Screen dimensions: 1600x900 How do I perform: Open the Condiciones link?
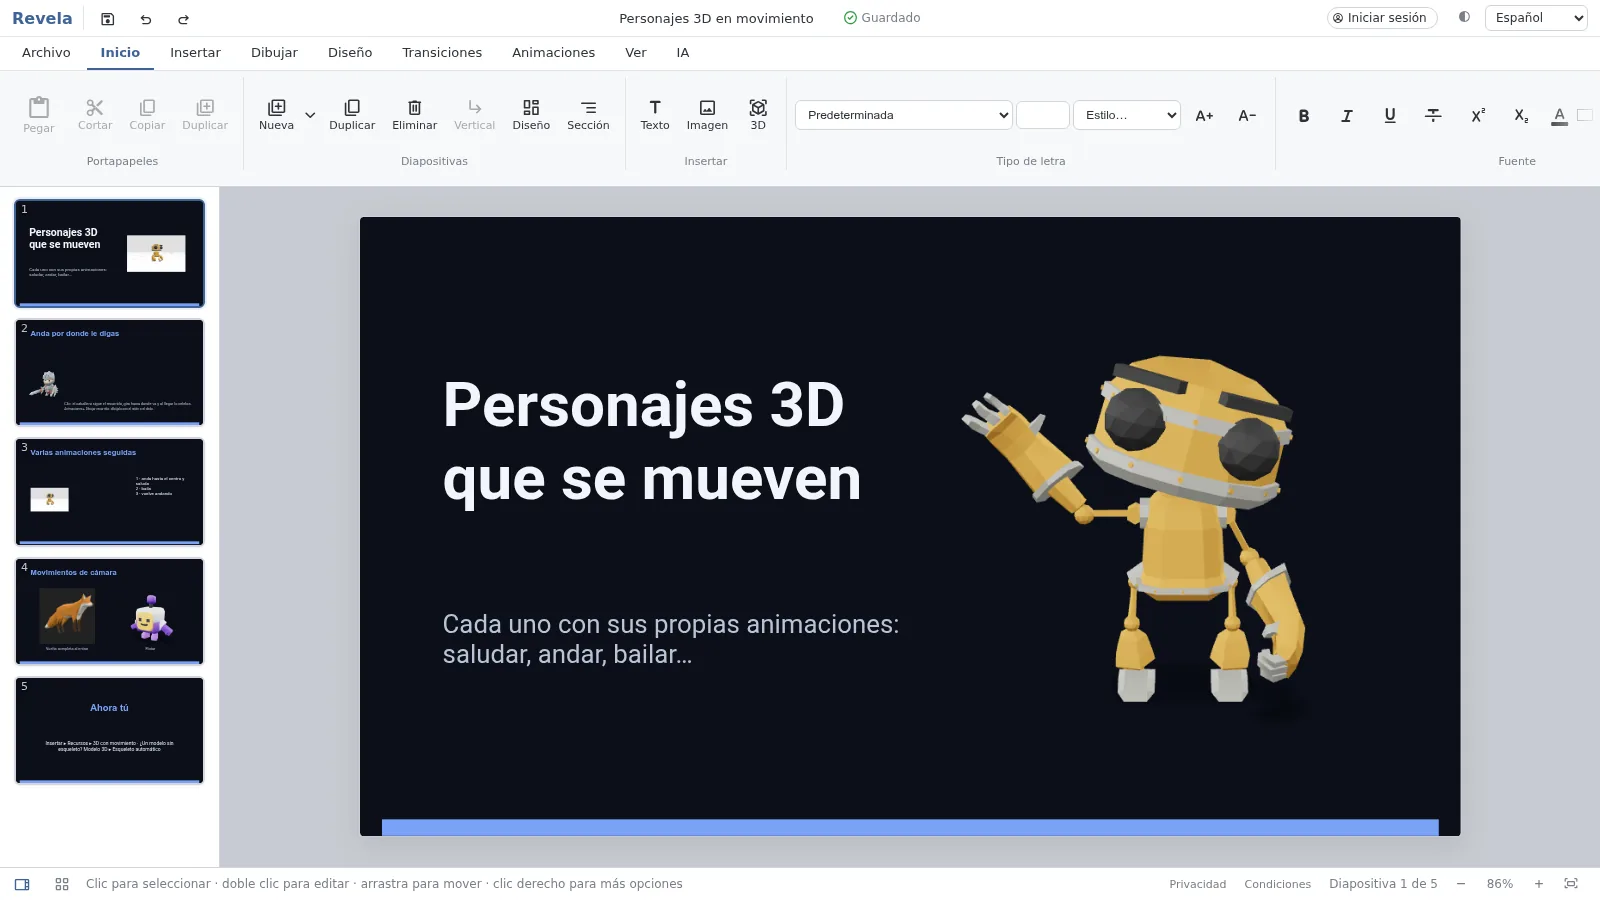(x=1277, y=884)
